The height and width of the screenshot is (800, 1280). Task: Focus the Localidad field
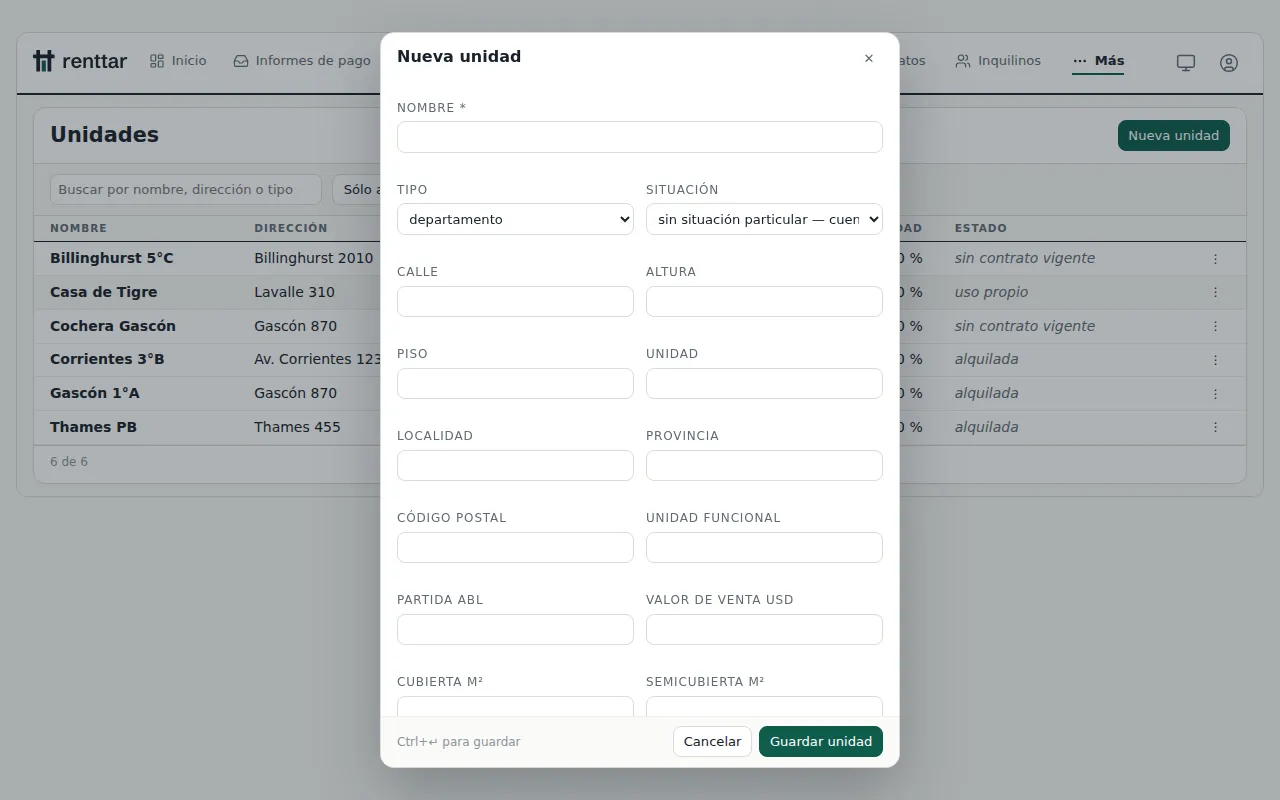tap(515, 465)
